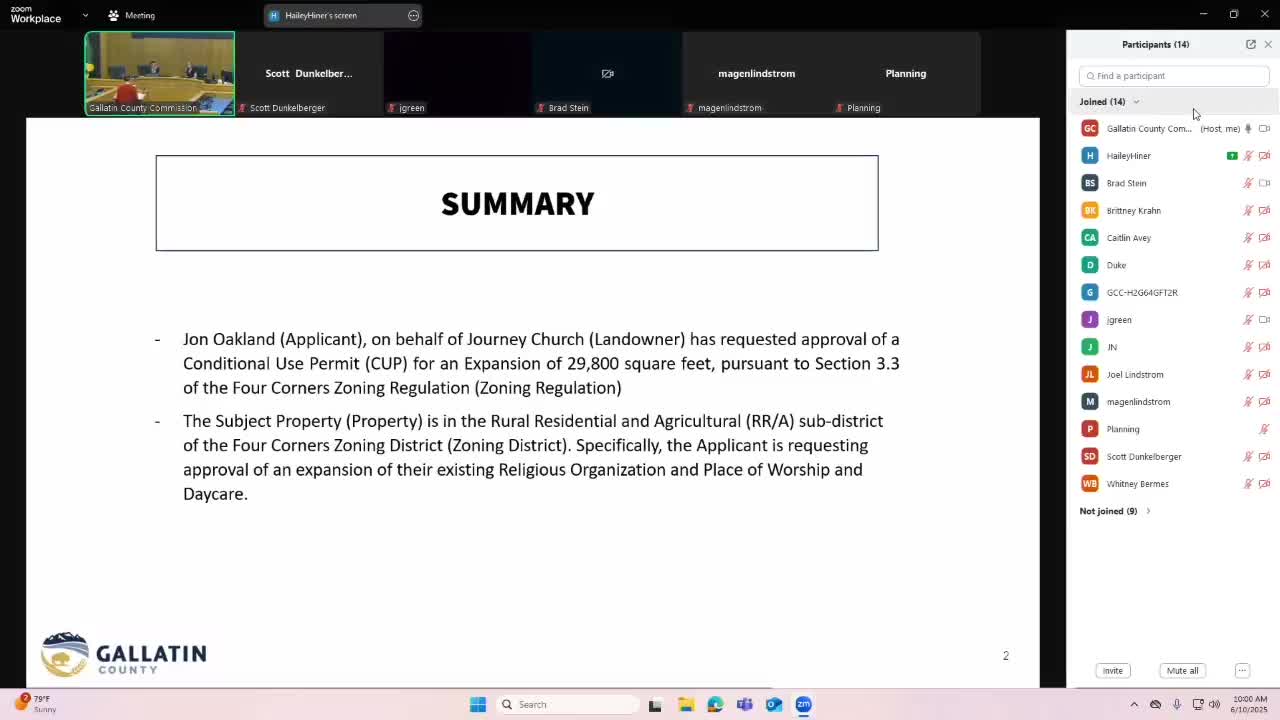Viewport: 1280px width, 720px height.
Task: Unmute HaileyHiner's microphone
Action: pyautogui.click(x=1248, y=156)
